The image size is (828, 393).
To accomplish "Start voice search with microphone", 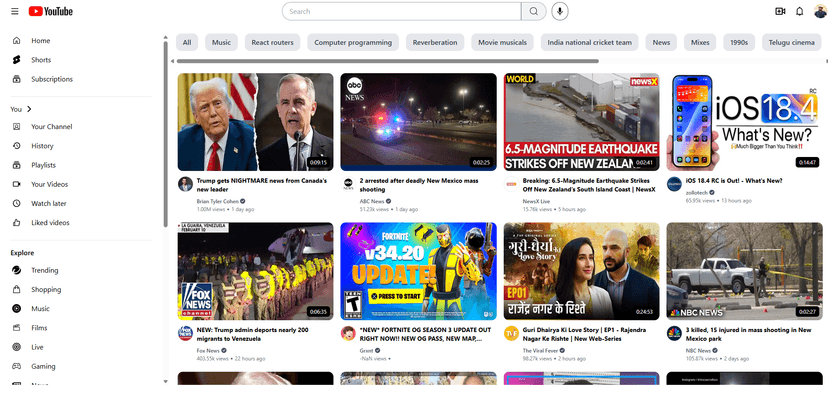I will pyautogui.click(x=560, y=11).
